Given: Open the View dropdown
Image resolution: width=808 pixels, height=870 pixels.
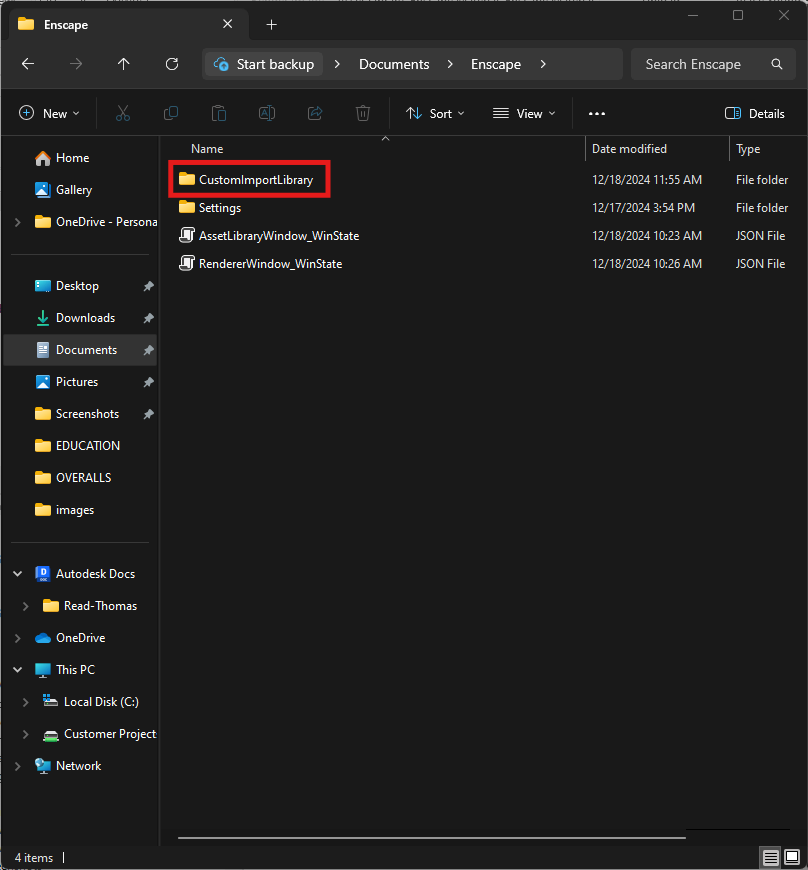Looking at the screenshot, I should [522, 113].
